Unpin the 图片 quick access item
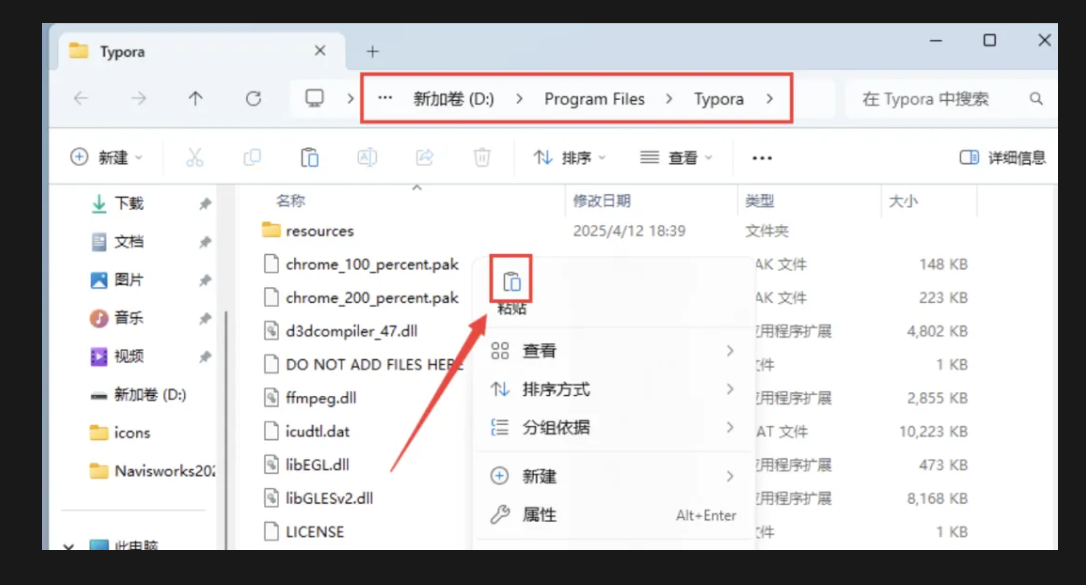The height and width of the screenshot is (585, 1086). coord(205,280)
